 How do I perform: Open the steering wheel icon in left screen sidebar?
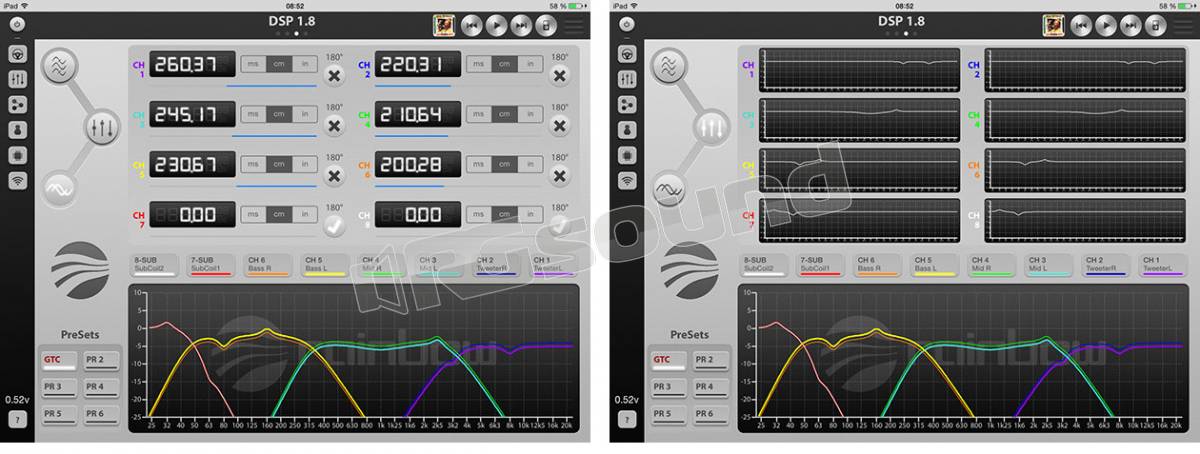[18, 53]
